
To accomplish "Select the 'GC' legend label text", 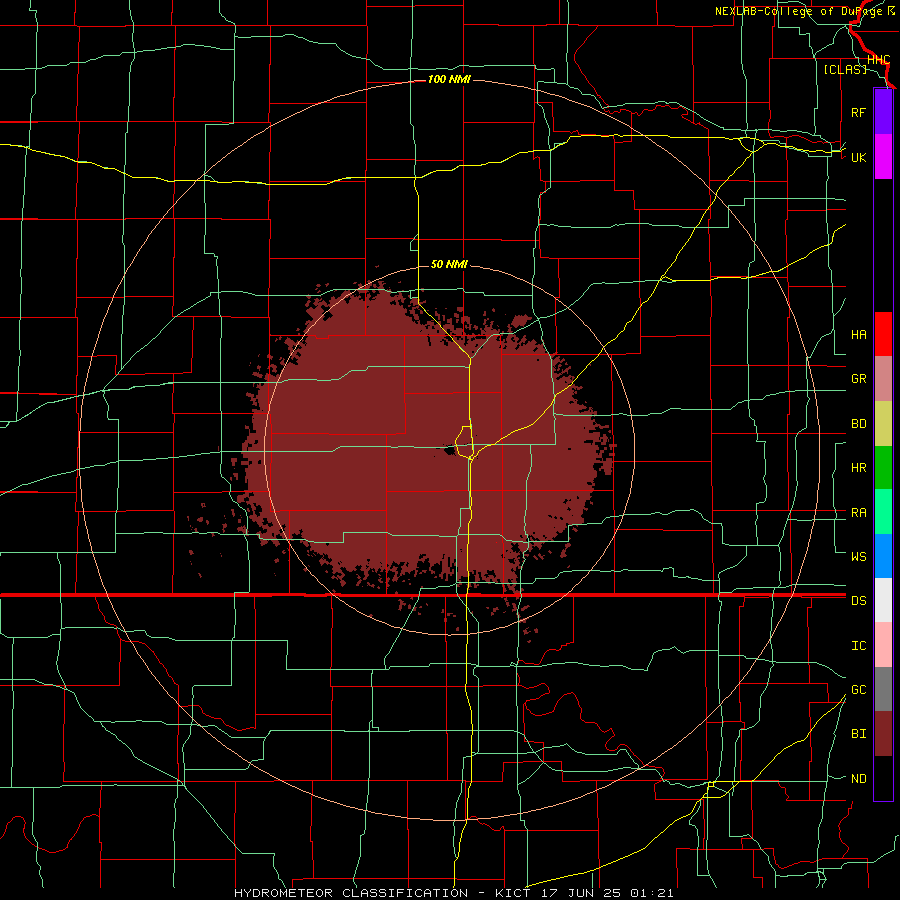I will click(x=858, y=689).
